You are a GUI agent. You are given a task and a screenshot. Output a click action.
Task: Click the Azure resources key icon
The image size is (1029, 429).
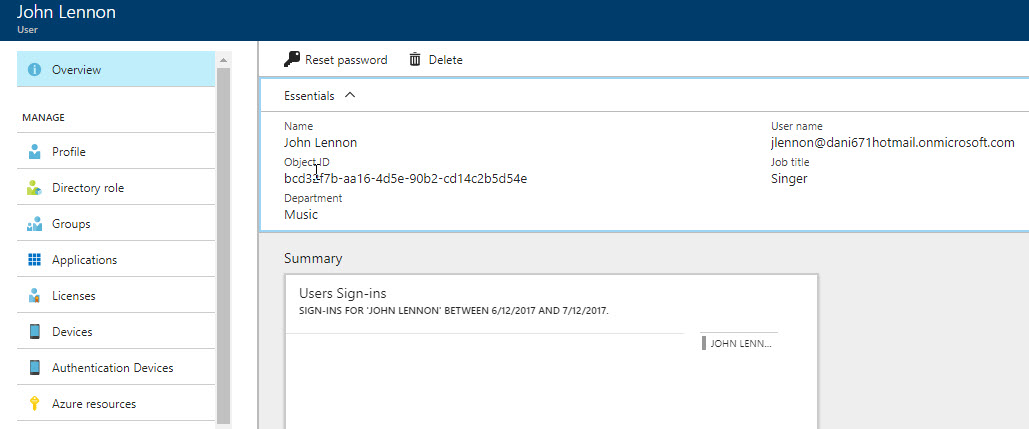[35, 404]
